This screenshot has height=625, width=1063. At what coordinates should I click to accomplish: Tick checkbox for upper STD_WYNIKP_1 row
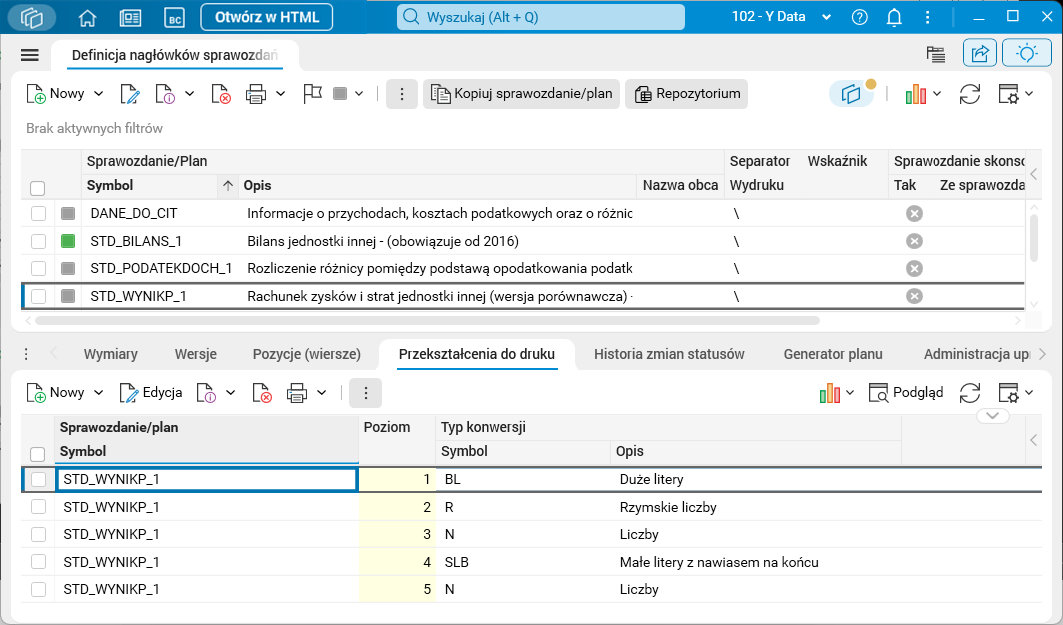[38, 296]
